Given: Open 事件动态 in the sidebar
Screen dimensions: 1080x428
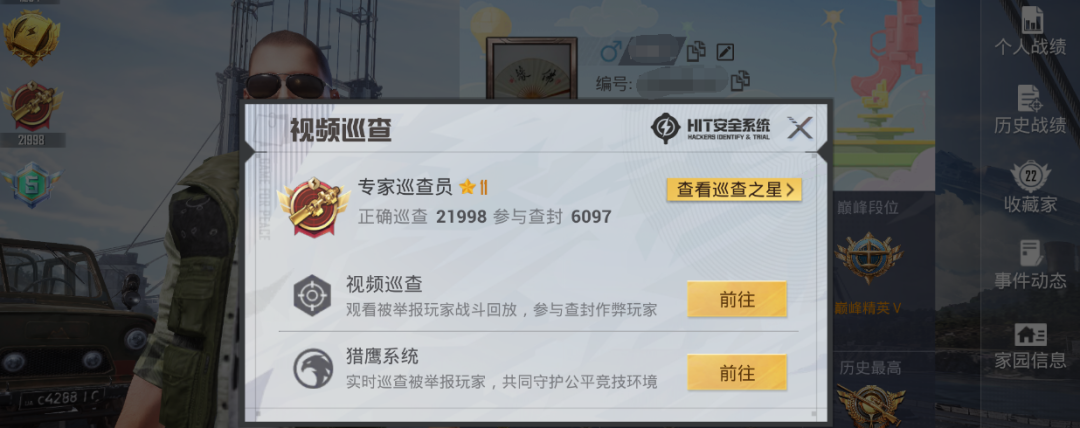Looking at the screenshot, I should pyautogui.click(x=1030, y=265).
